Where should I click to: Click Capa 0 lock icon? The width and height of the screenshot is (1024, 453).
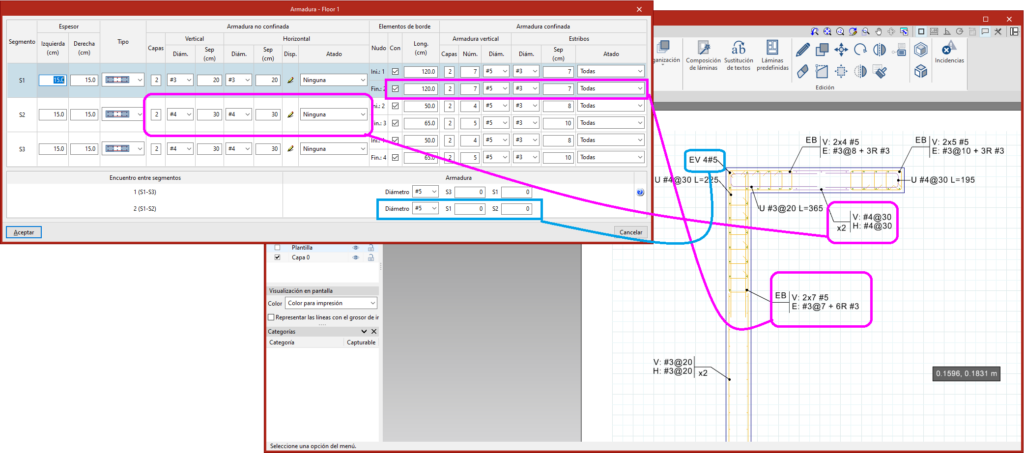pyautogui.click(x=371, y=258)
